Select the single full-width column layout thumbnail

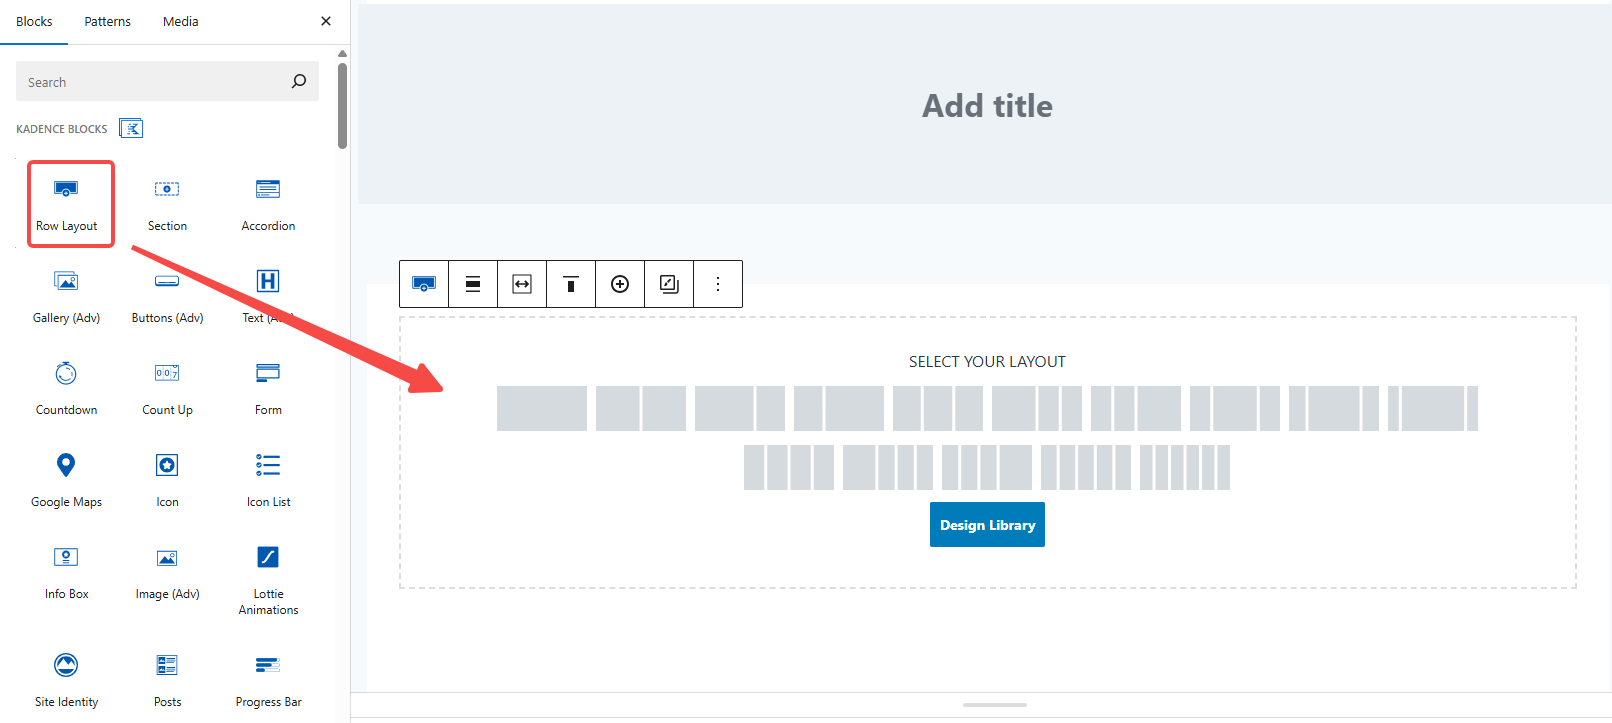541,408
